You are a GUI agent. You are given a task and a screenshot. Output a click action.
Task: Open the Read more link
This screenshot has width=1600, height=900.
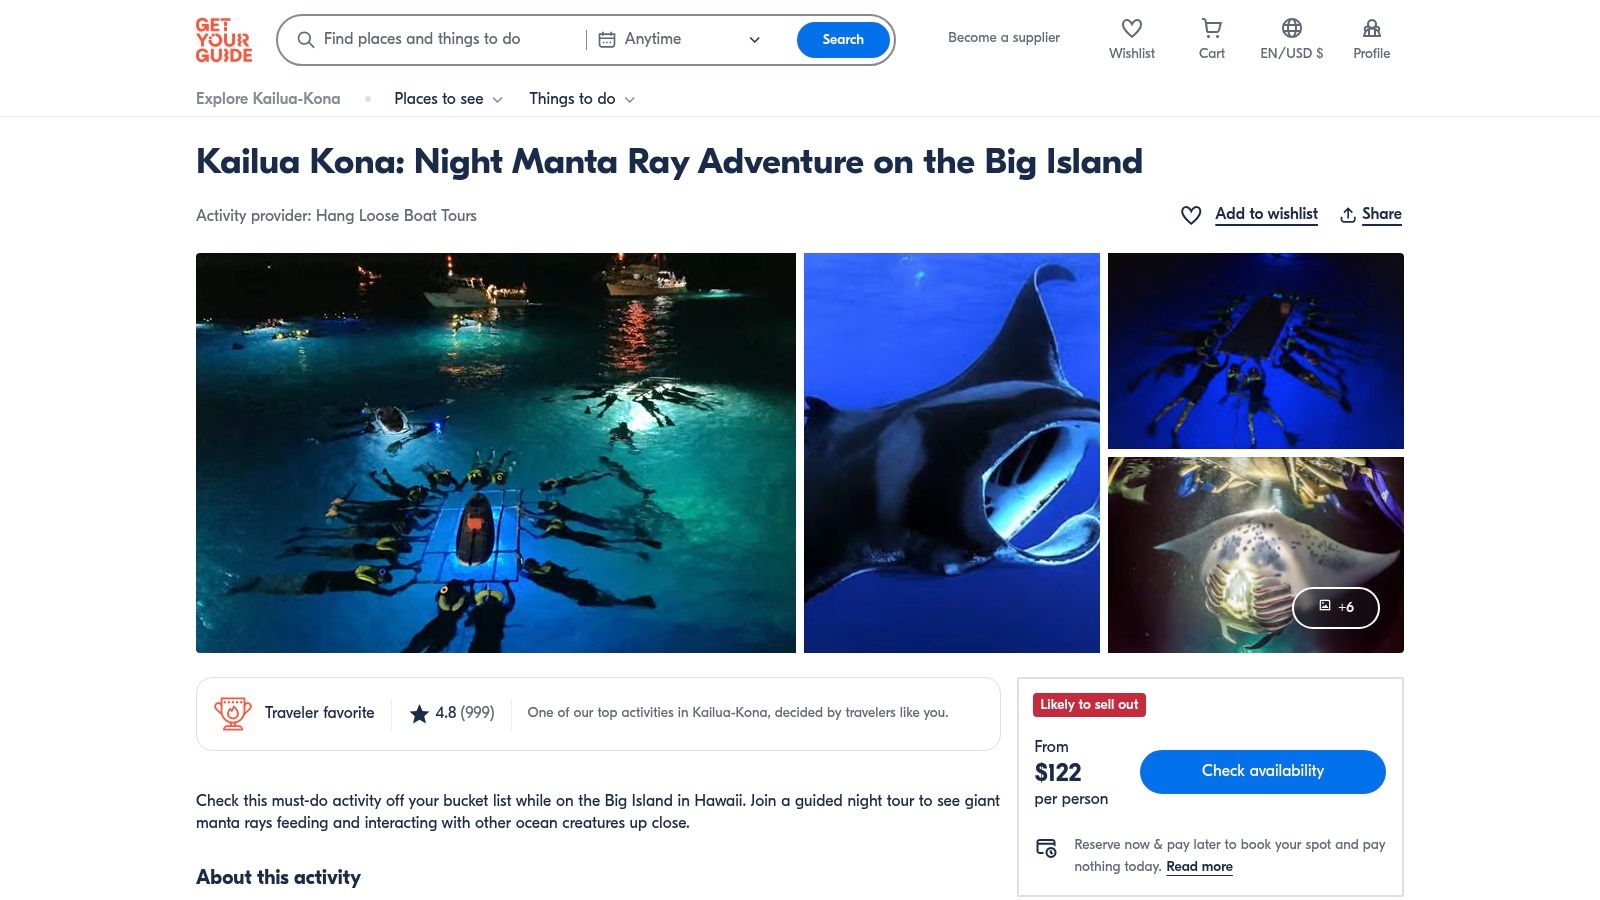pyautogui.click(x=1199, y=867)
